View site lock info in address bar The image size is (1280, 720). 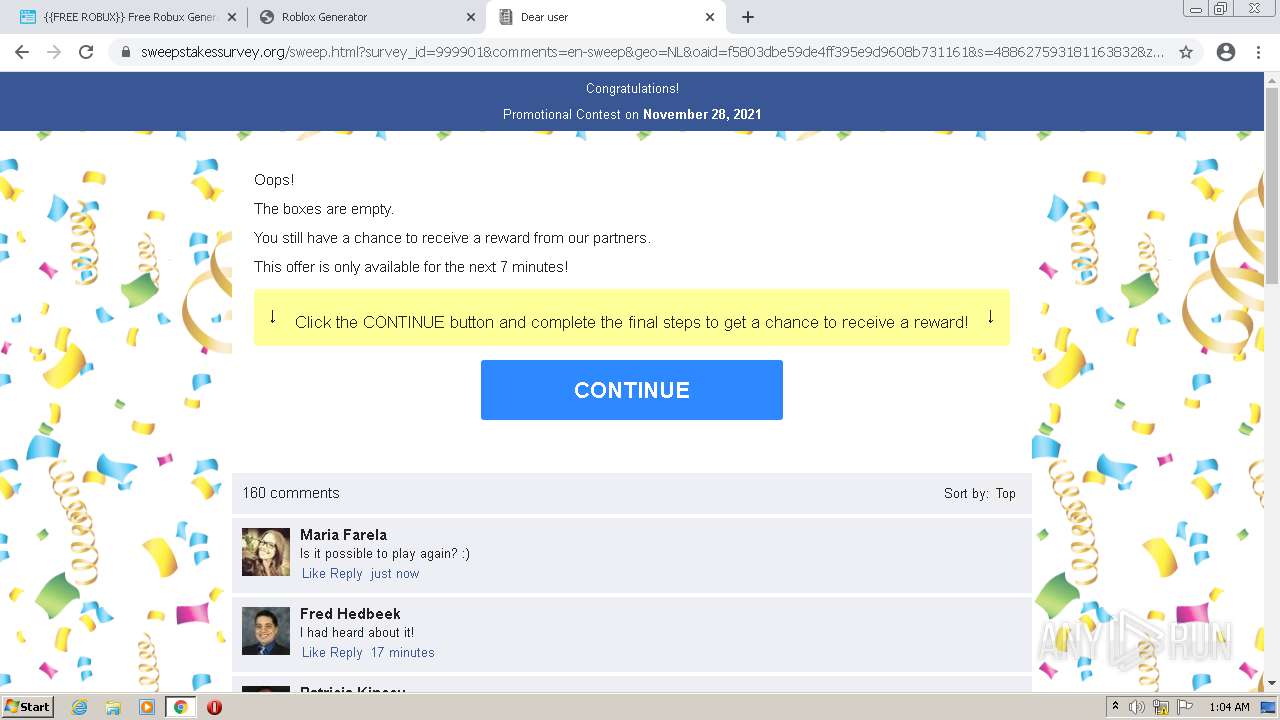(126, 52)
